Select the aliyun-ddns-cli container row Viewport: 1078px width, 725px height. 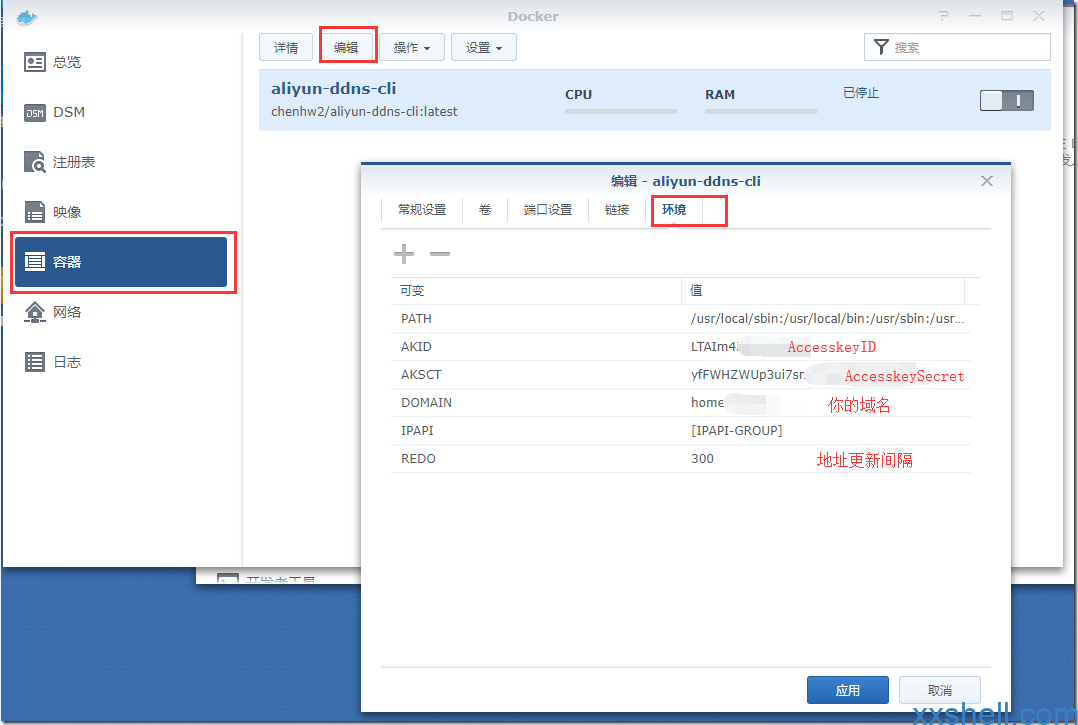tap(654, 100)
